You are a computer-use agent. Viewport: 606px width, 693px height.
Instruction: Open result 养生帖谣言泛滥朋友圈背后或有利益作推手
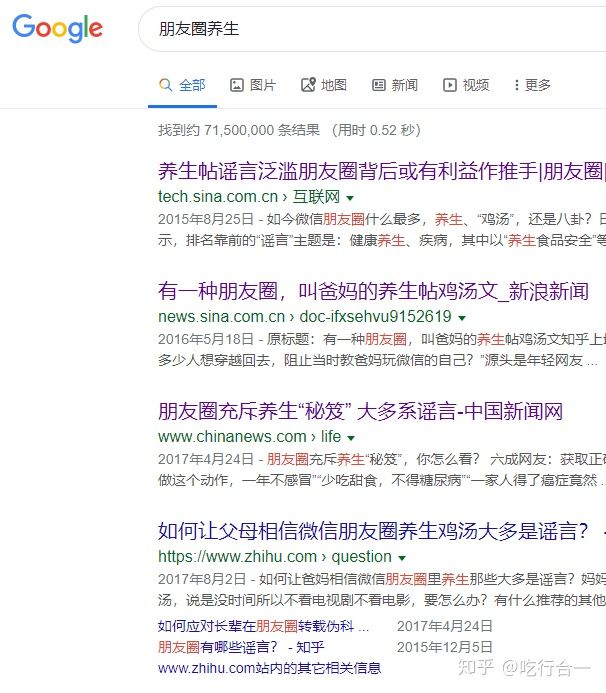click(x=382, y=171)
